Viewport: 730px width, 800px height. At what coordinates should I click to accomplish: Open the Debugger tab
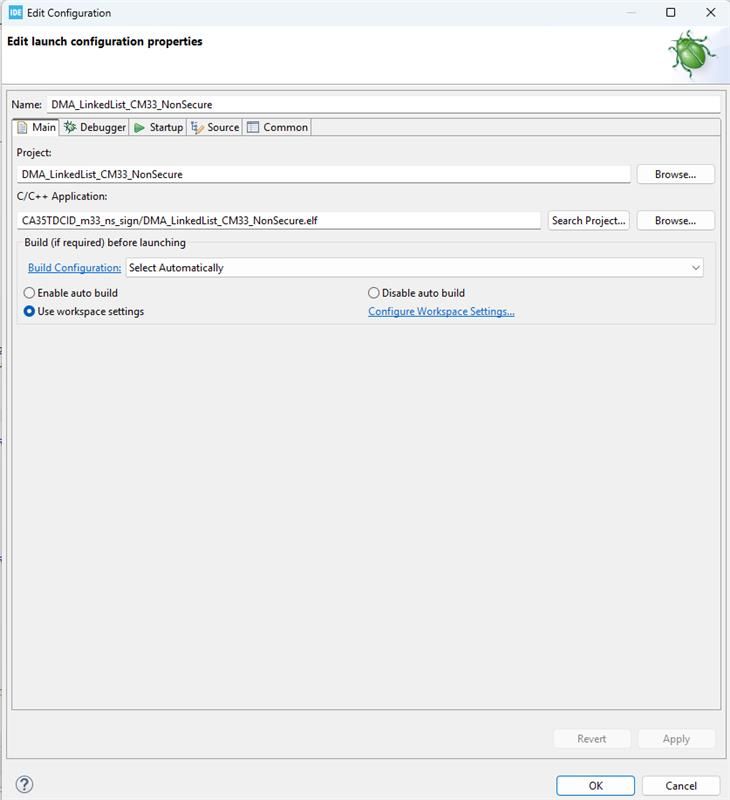(95, 127)
